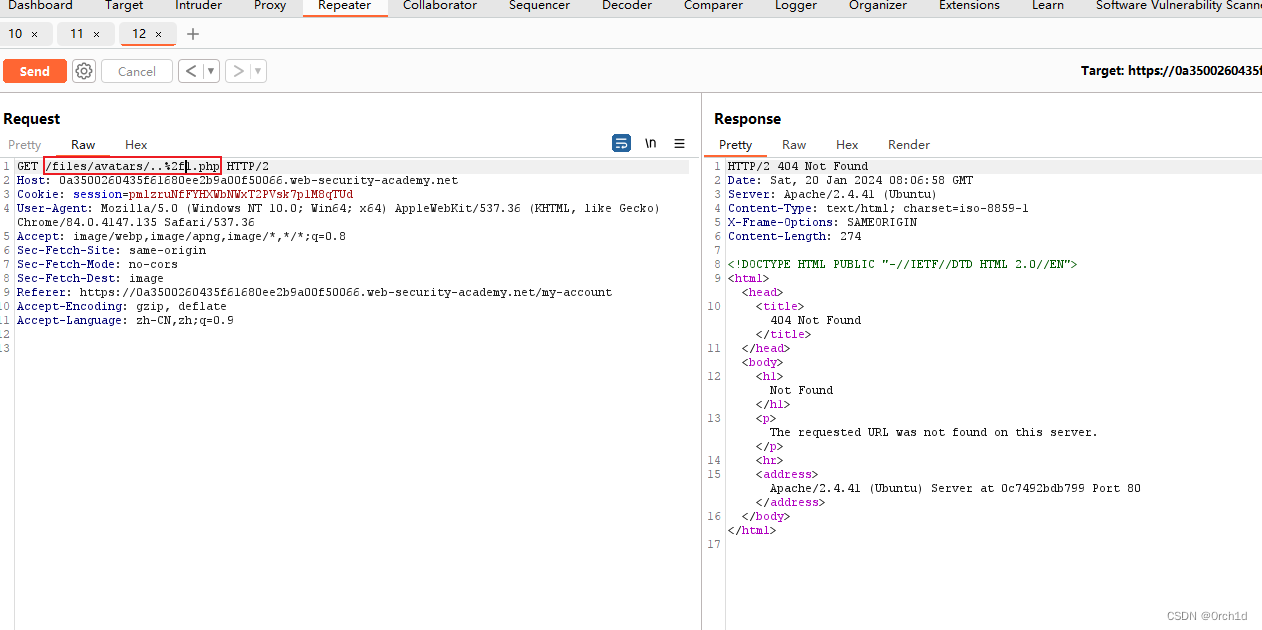
Task: Go back to previous request arrow
Action: tap(191, 71)
